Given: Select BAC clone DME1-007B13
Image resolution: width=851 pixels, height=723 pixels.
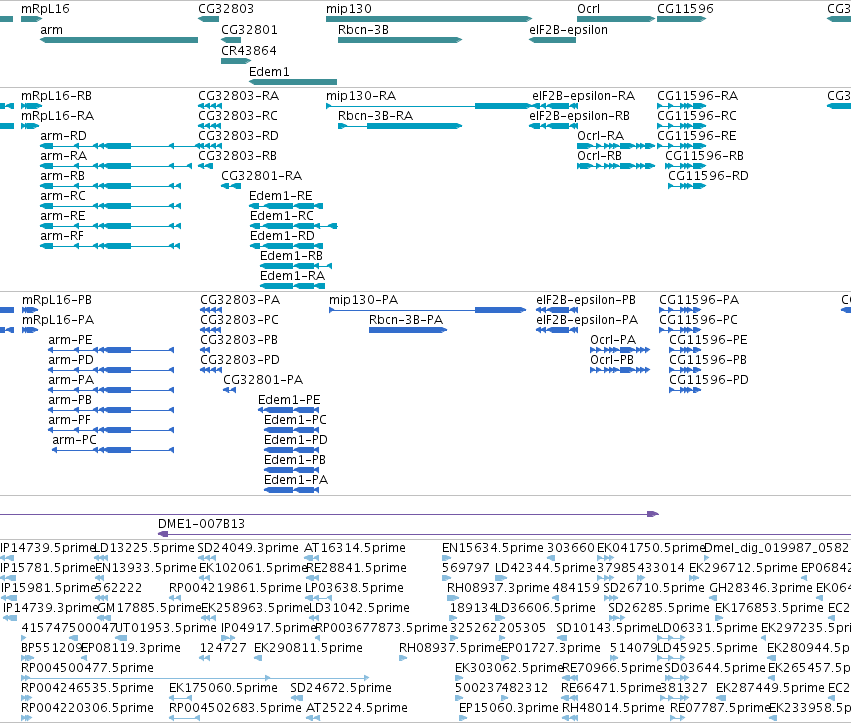Looking at the screenshot, I should [x=504, y=534].
